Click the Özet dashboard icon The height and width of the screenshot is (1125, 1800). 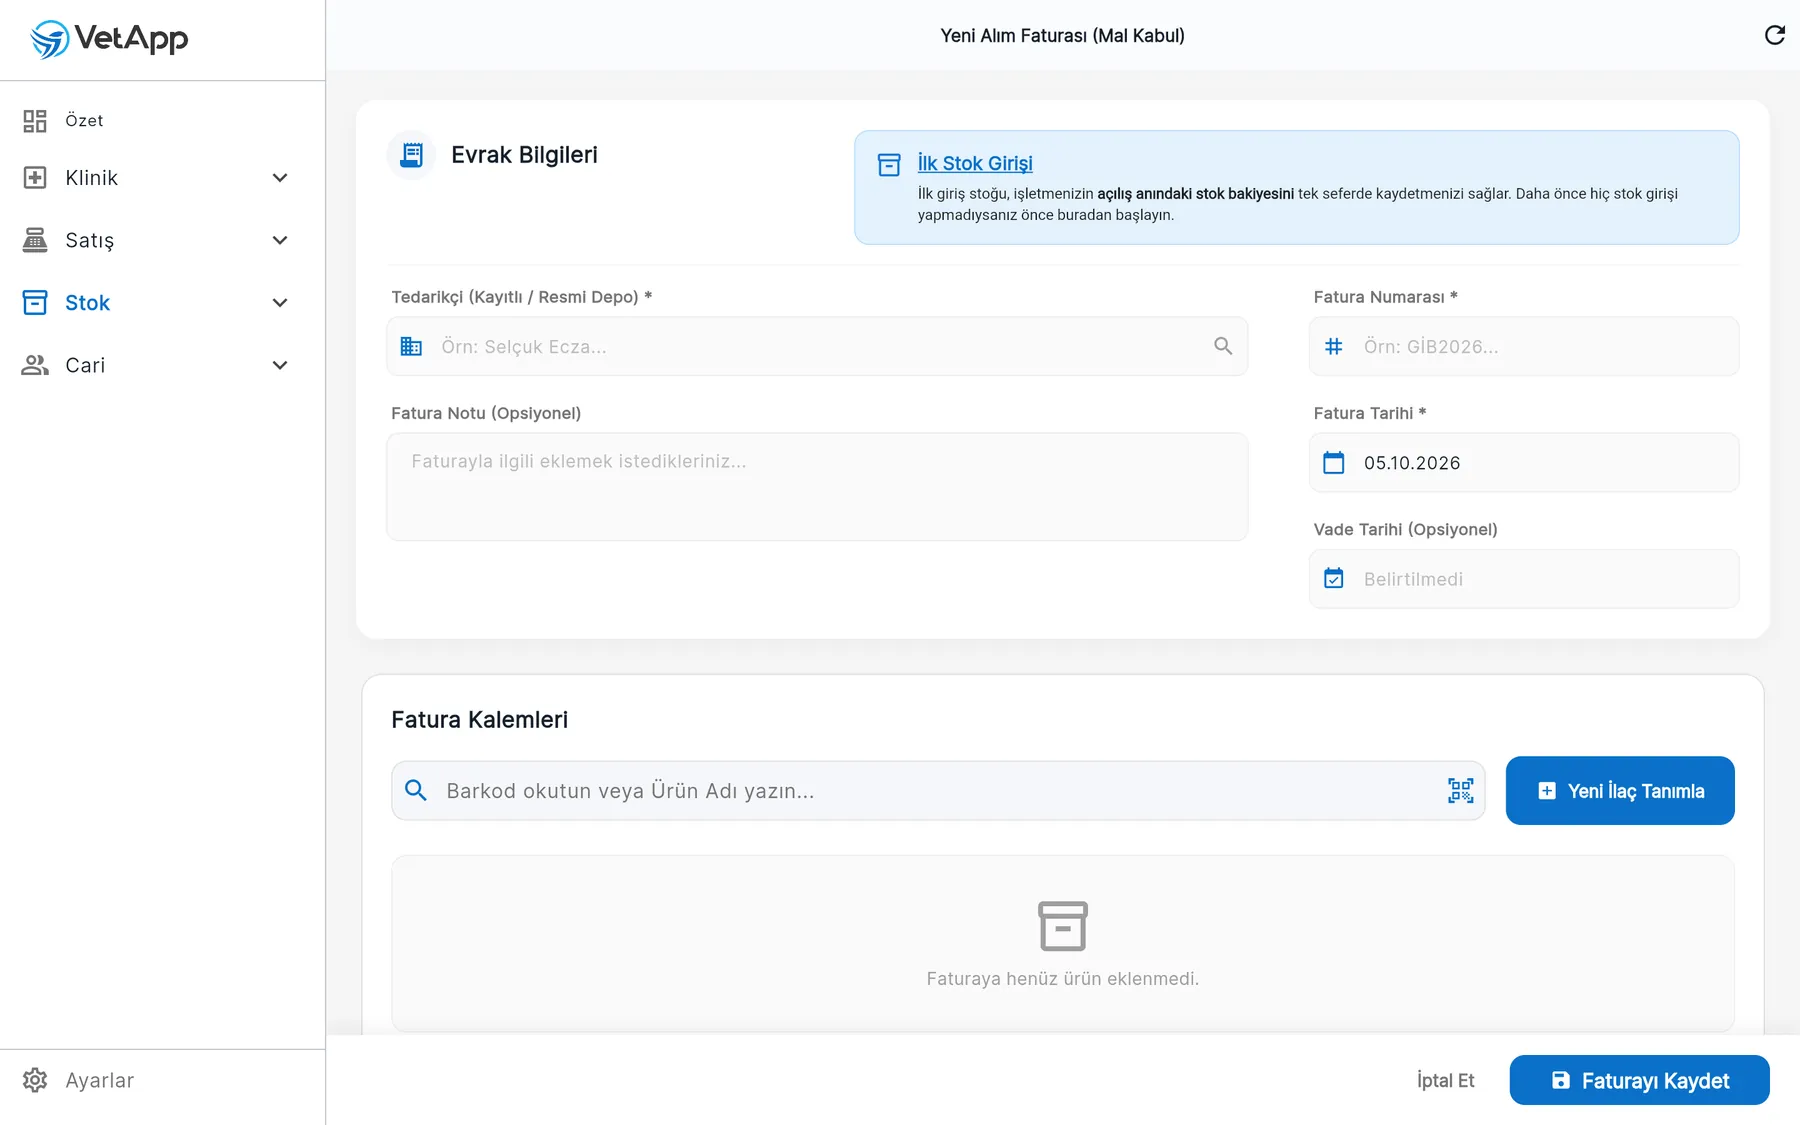tap(35, 121)
